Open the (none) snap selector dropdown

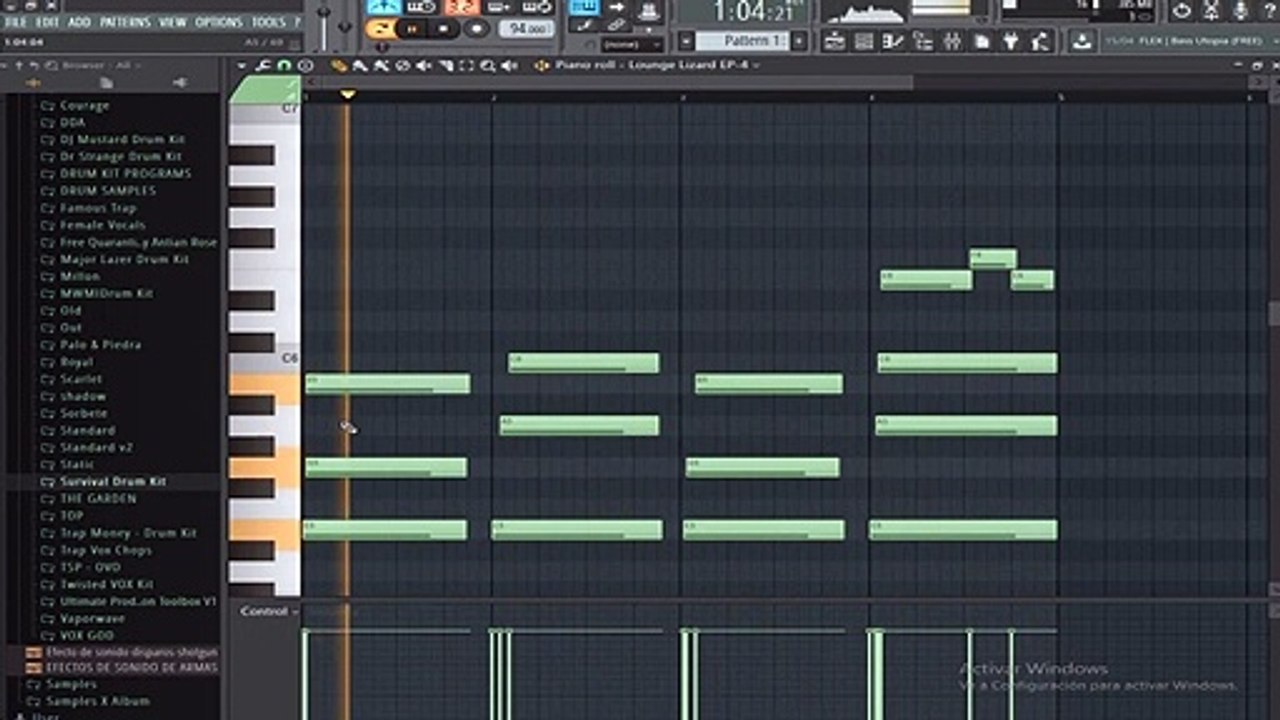tap(631, 45)
